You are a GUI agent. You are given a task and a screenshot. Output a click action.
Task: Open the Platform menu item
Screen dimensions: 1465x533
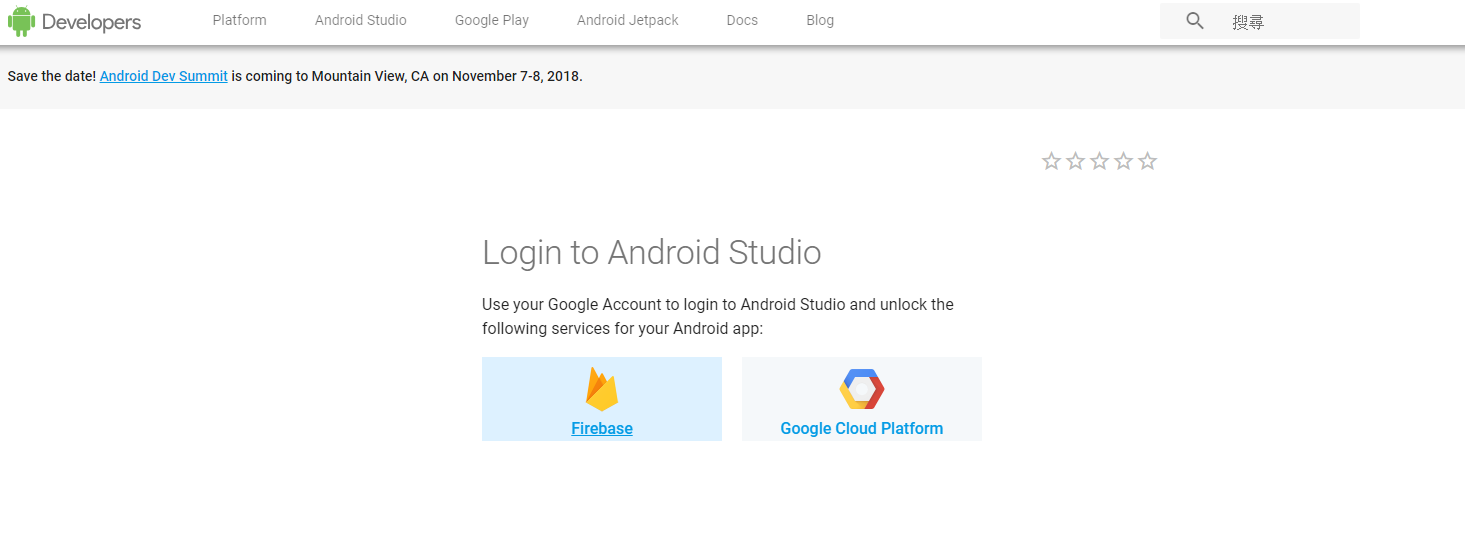[240, 20]
